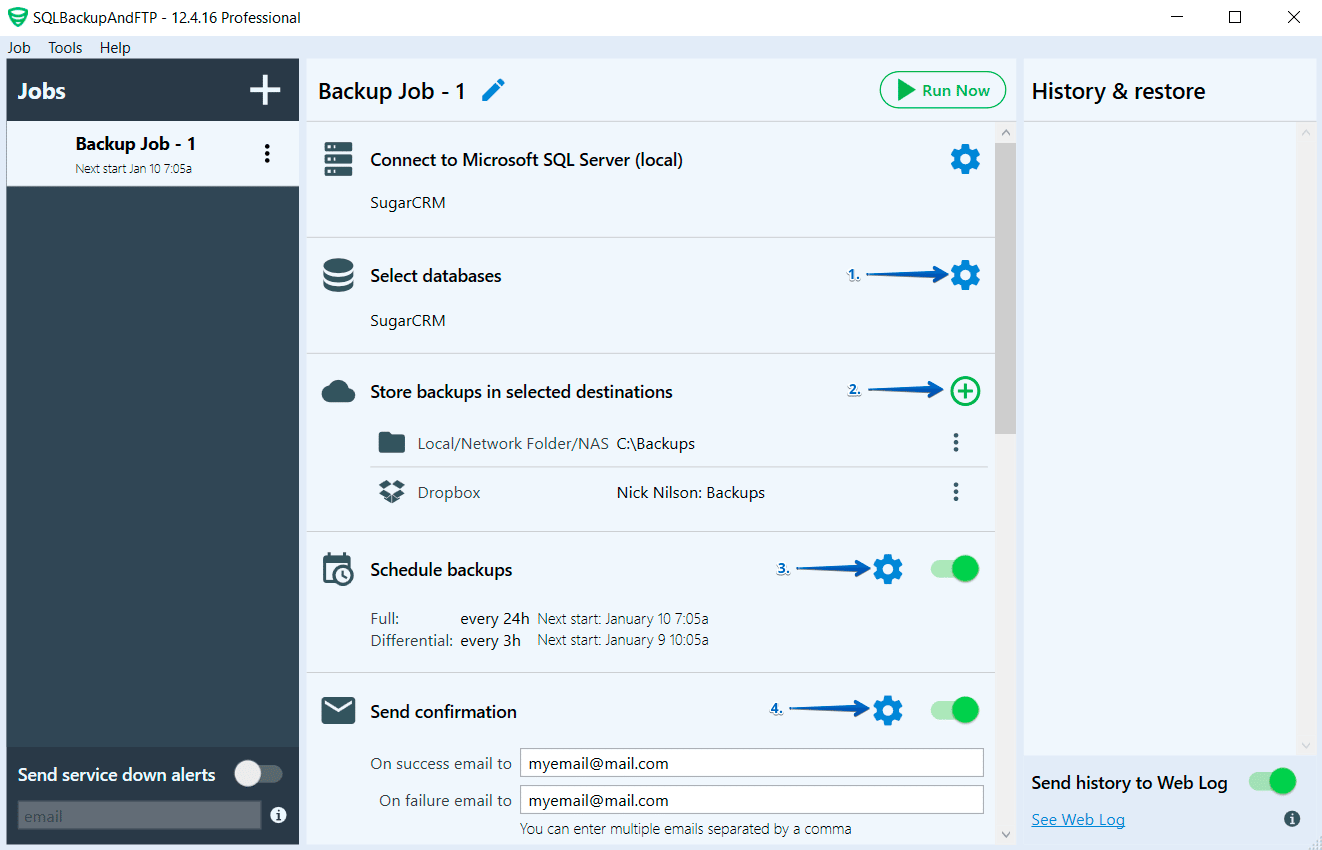Click the info icon beside See Web Log
1322x850 pixels.
[x=1292, y=819]
